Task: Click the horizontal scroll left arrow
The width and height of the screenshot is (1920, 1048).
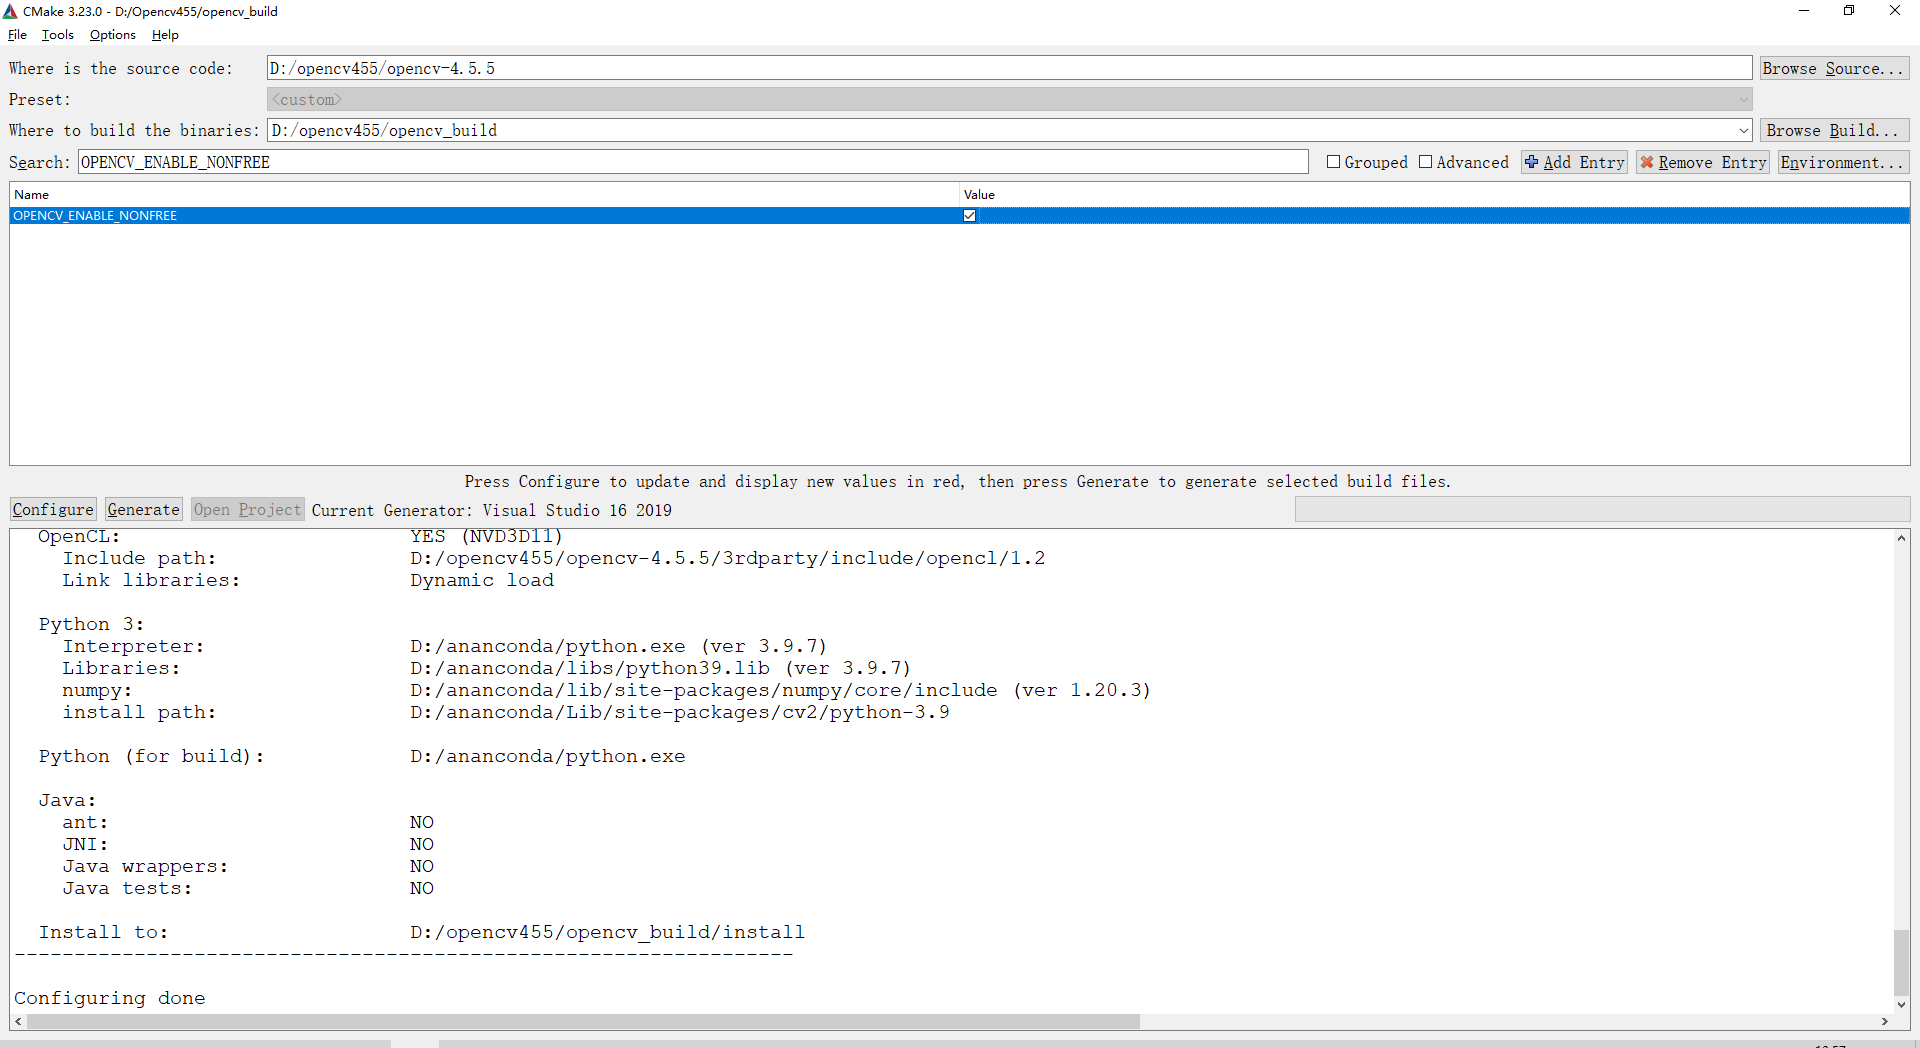Action: coord(18,1021)
